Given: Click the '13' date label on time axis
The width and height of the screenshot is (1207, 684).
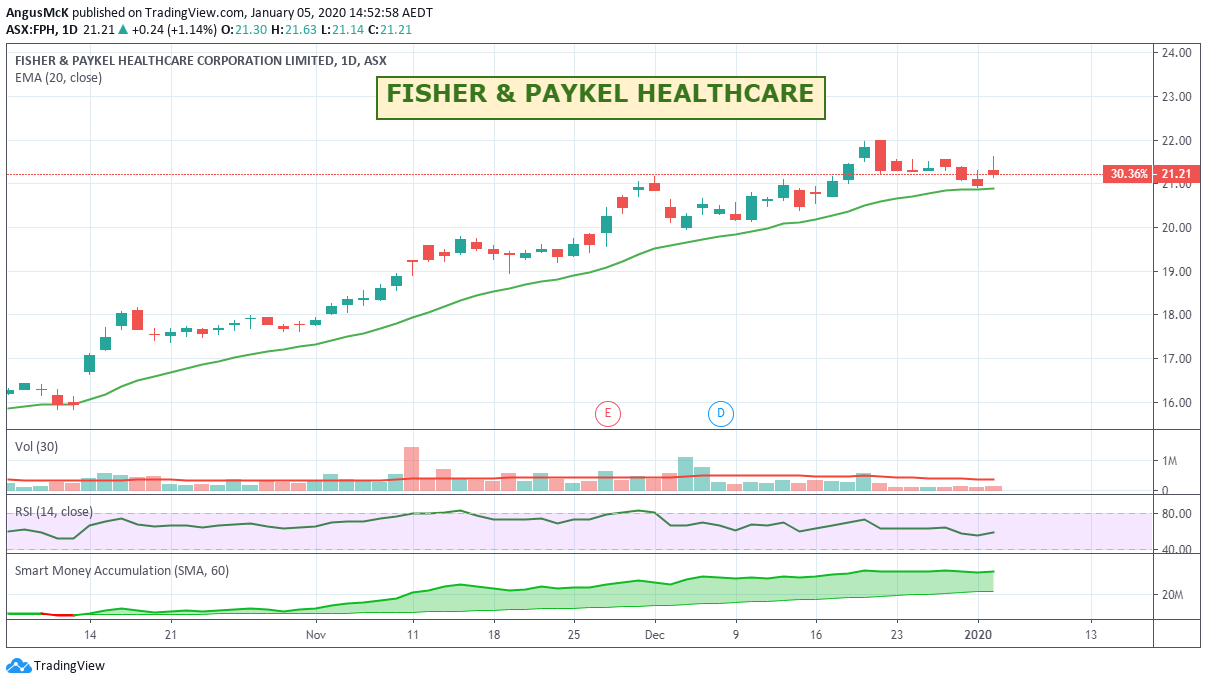Looking at the screenshot, I should click(x=1091, y=634).
